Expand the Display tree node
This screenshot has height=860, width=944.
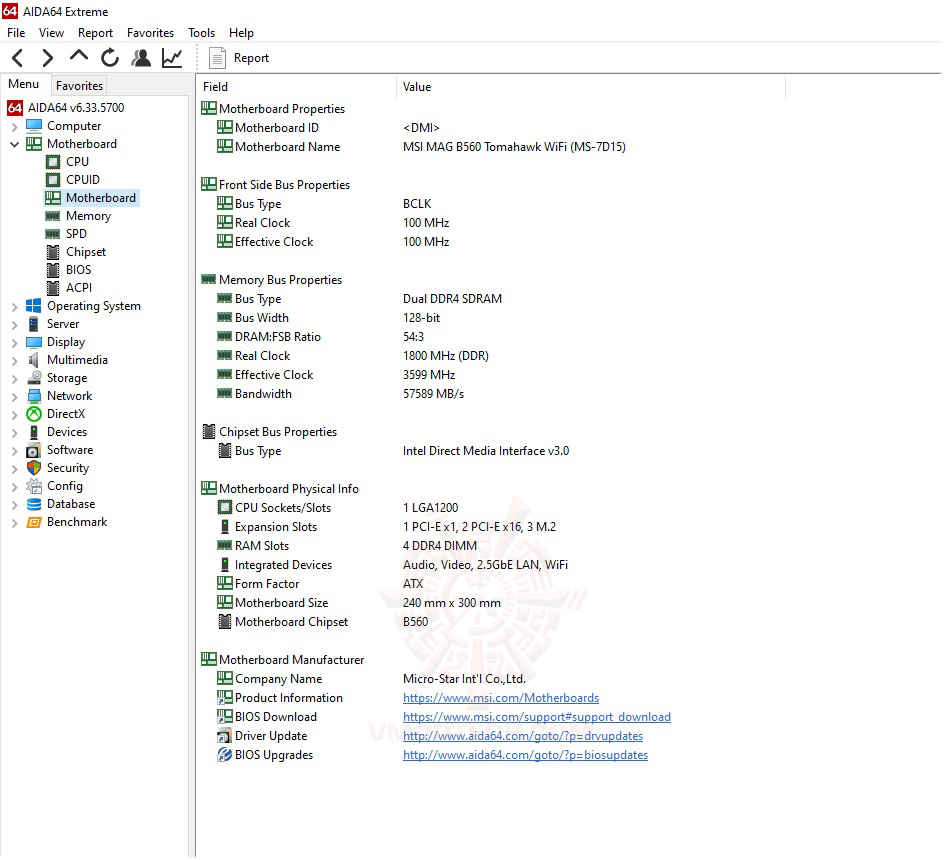pyautogui.click(x=14, y=343)
